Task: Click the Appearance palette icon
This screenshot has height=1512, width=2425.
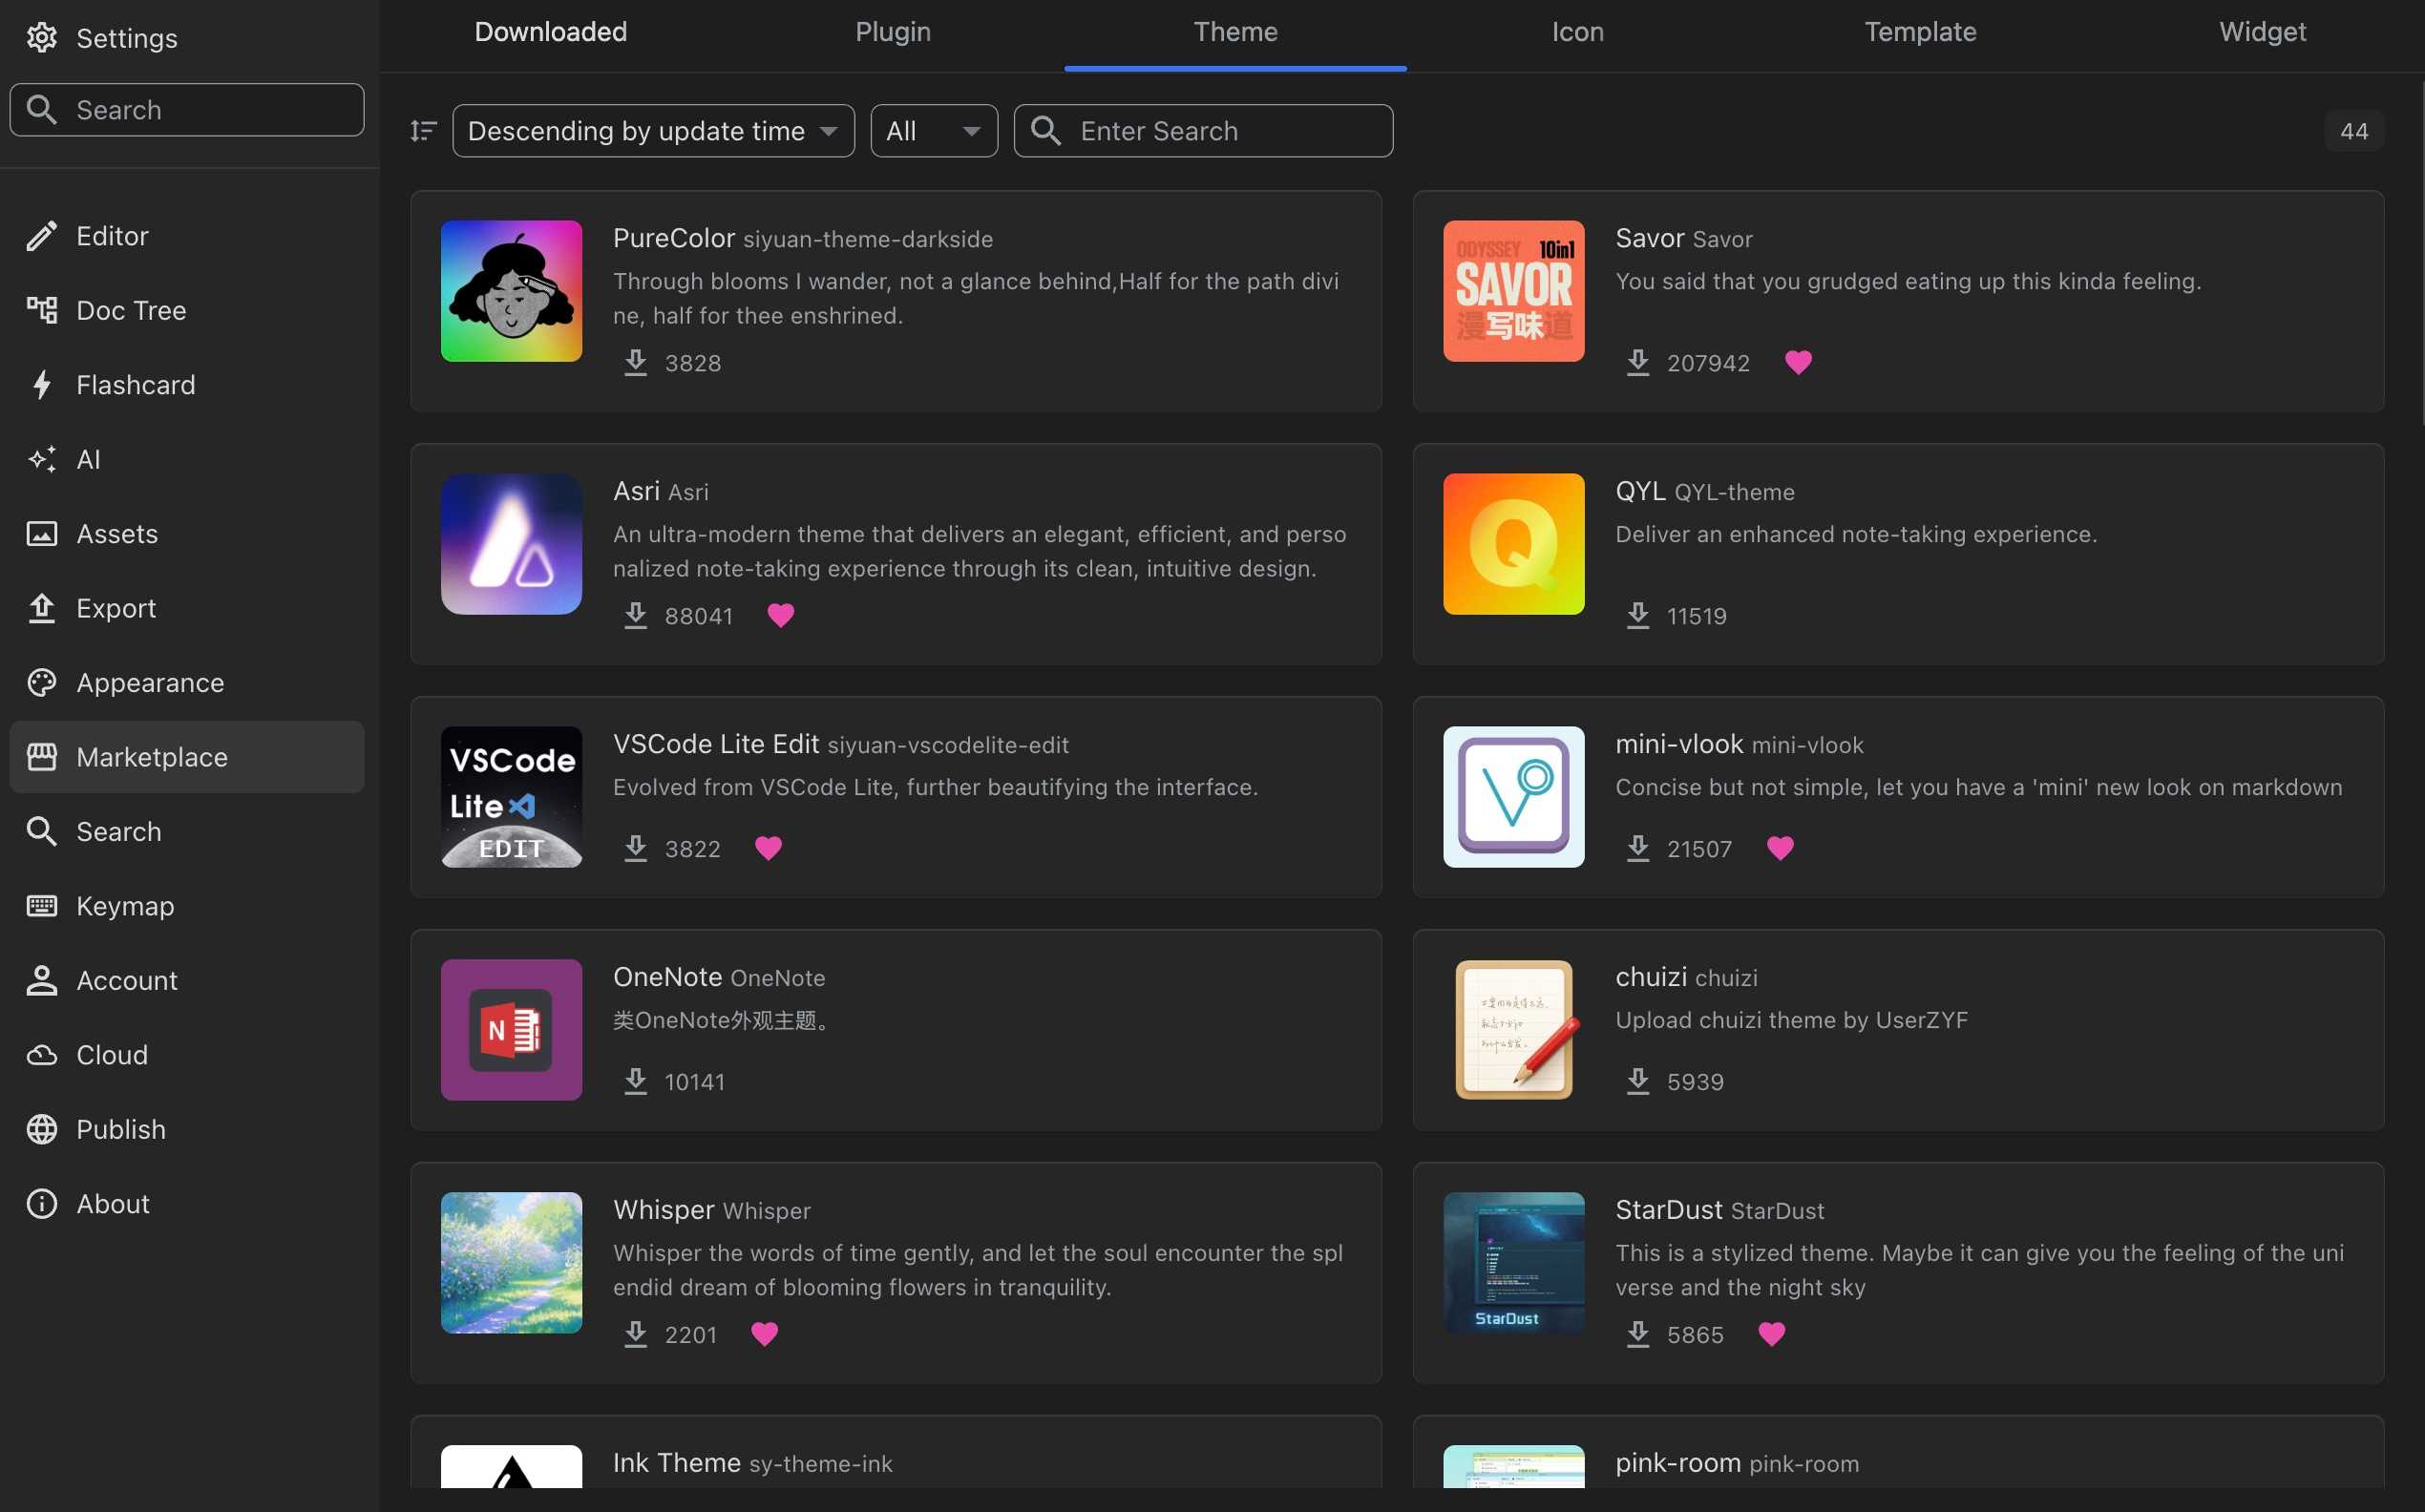Action: click(41, 683)
